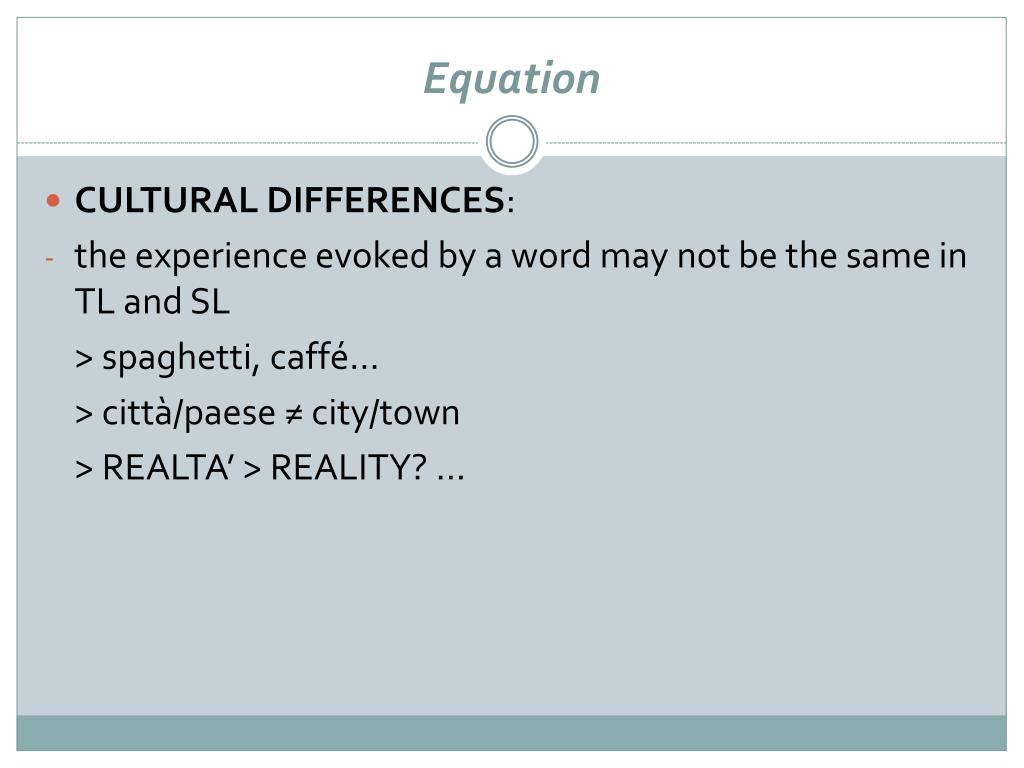Click the word 'spaghetti'
This screenshot has height=768, width=1024.
click(178, 359)
